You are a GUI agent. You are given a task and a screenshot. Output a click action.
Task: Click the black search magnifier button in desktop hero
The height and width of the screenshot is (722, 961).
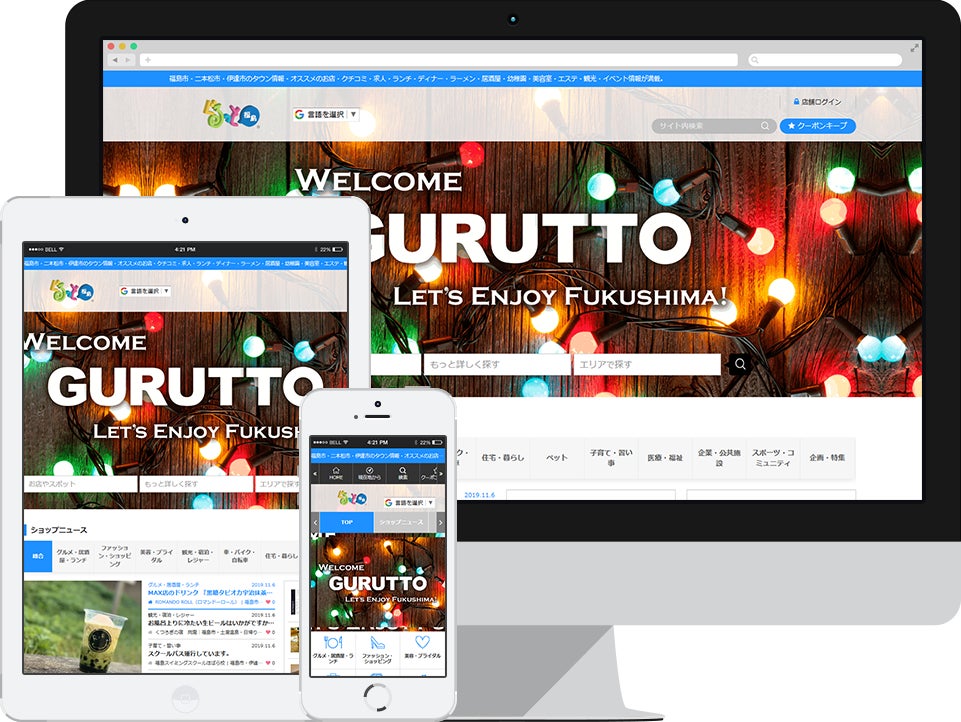click(x=740, y=364)
